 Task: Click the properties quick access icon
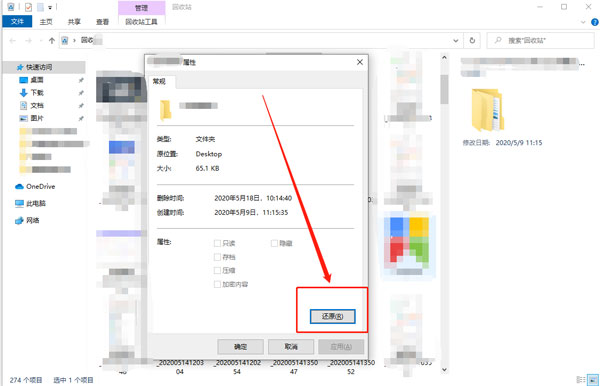(28, 7)
